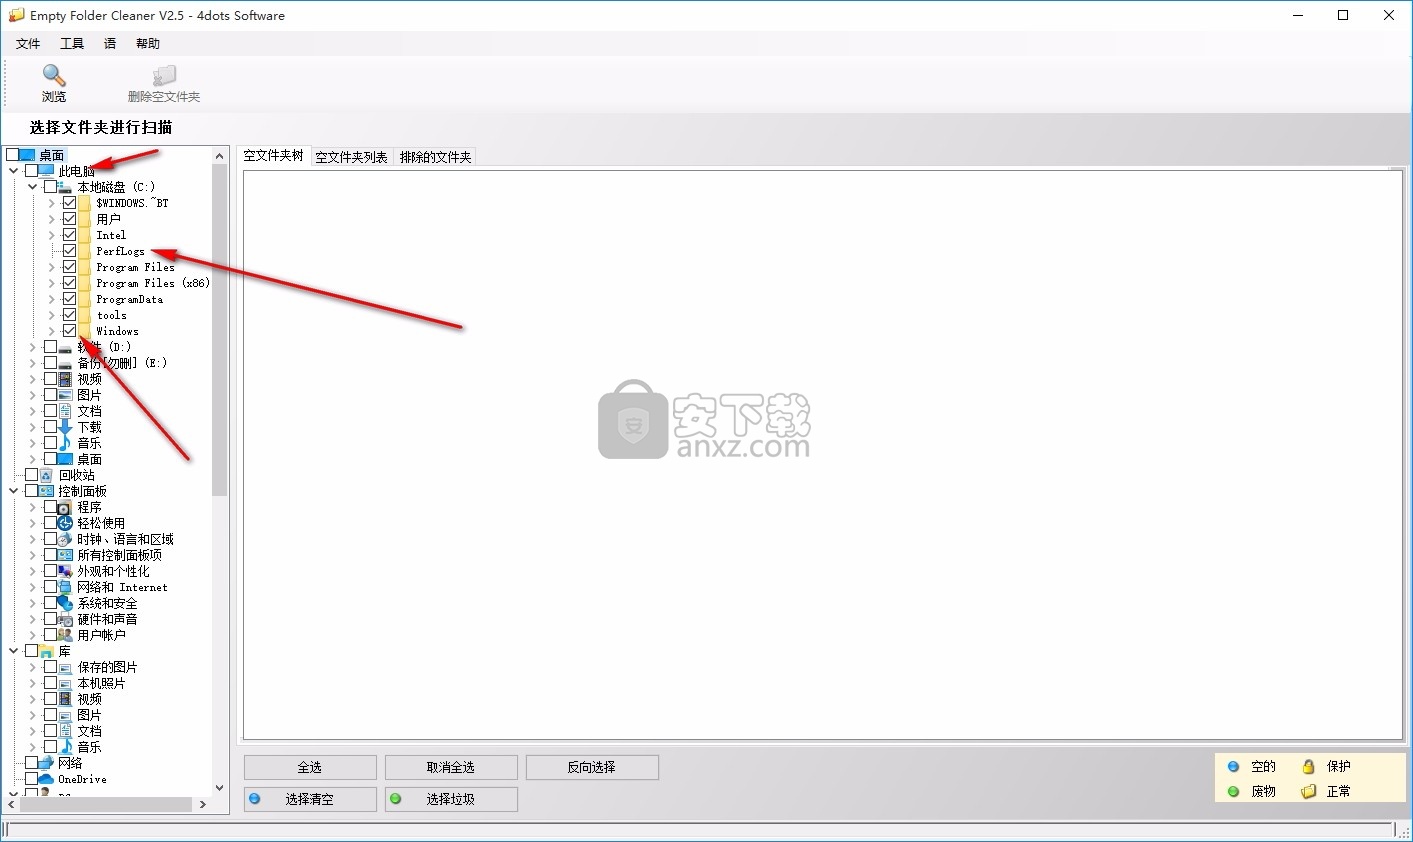1413x842 pixels.
Task: Click the 选择垃圾 button
Action: pyautogui.click(x=451, y=799)
